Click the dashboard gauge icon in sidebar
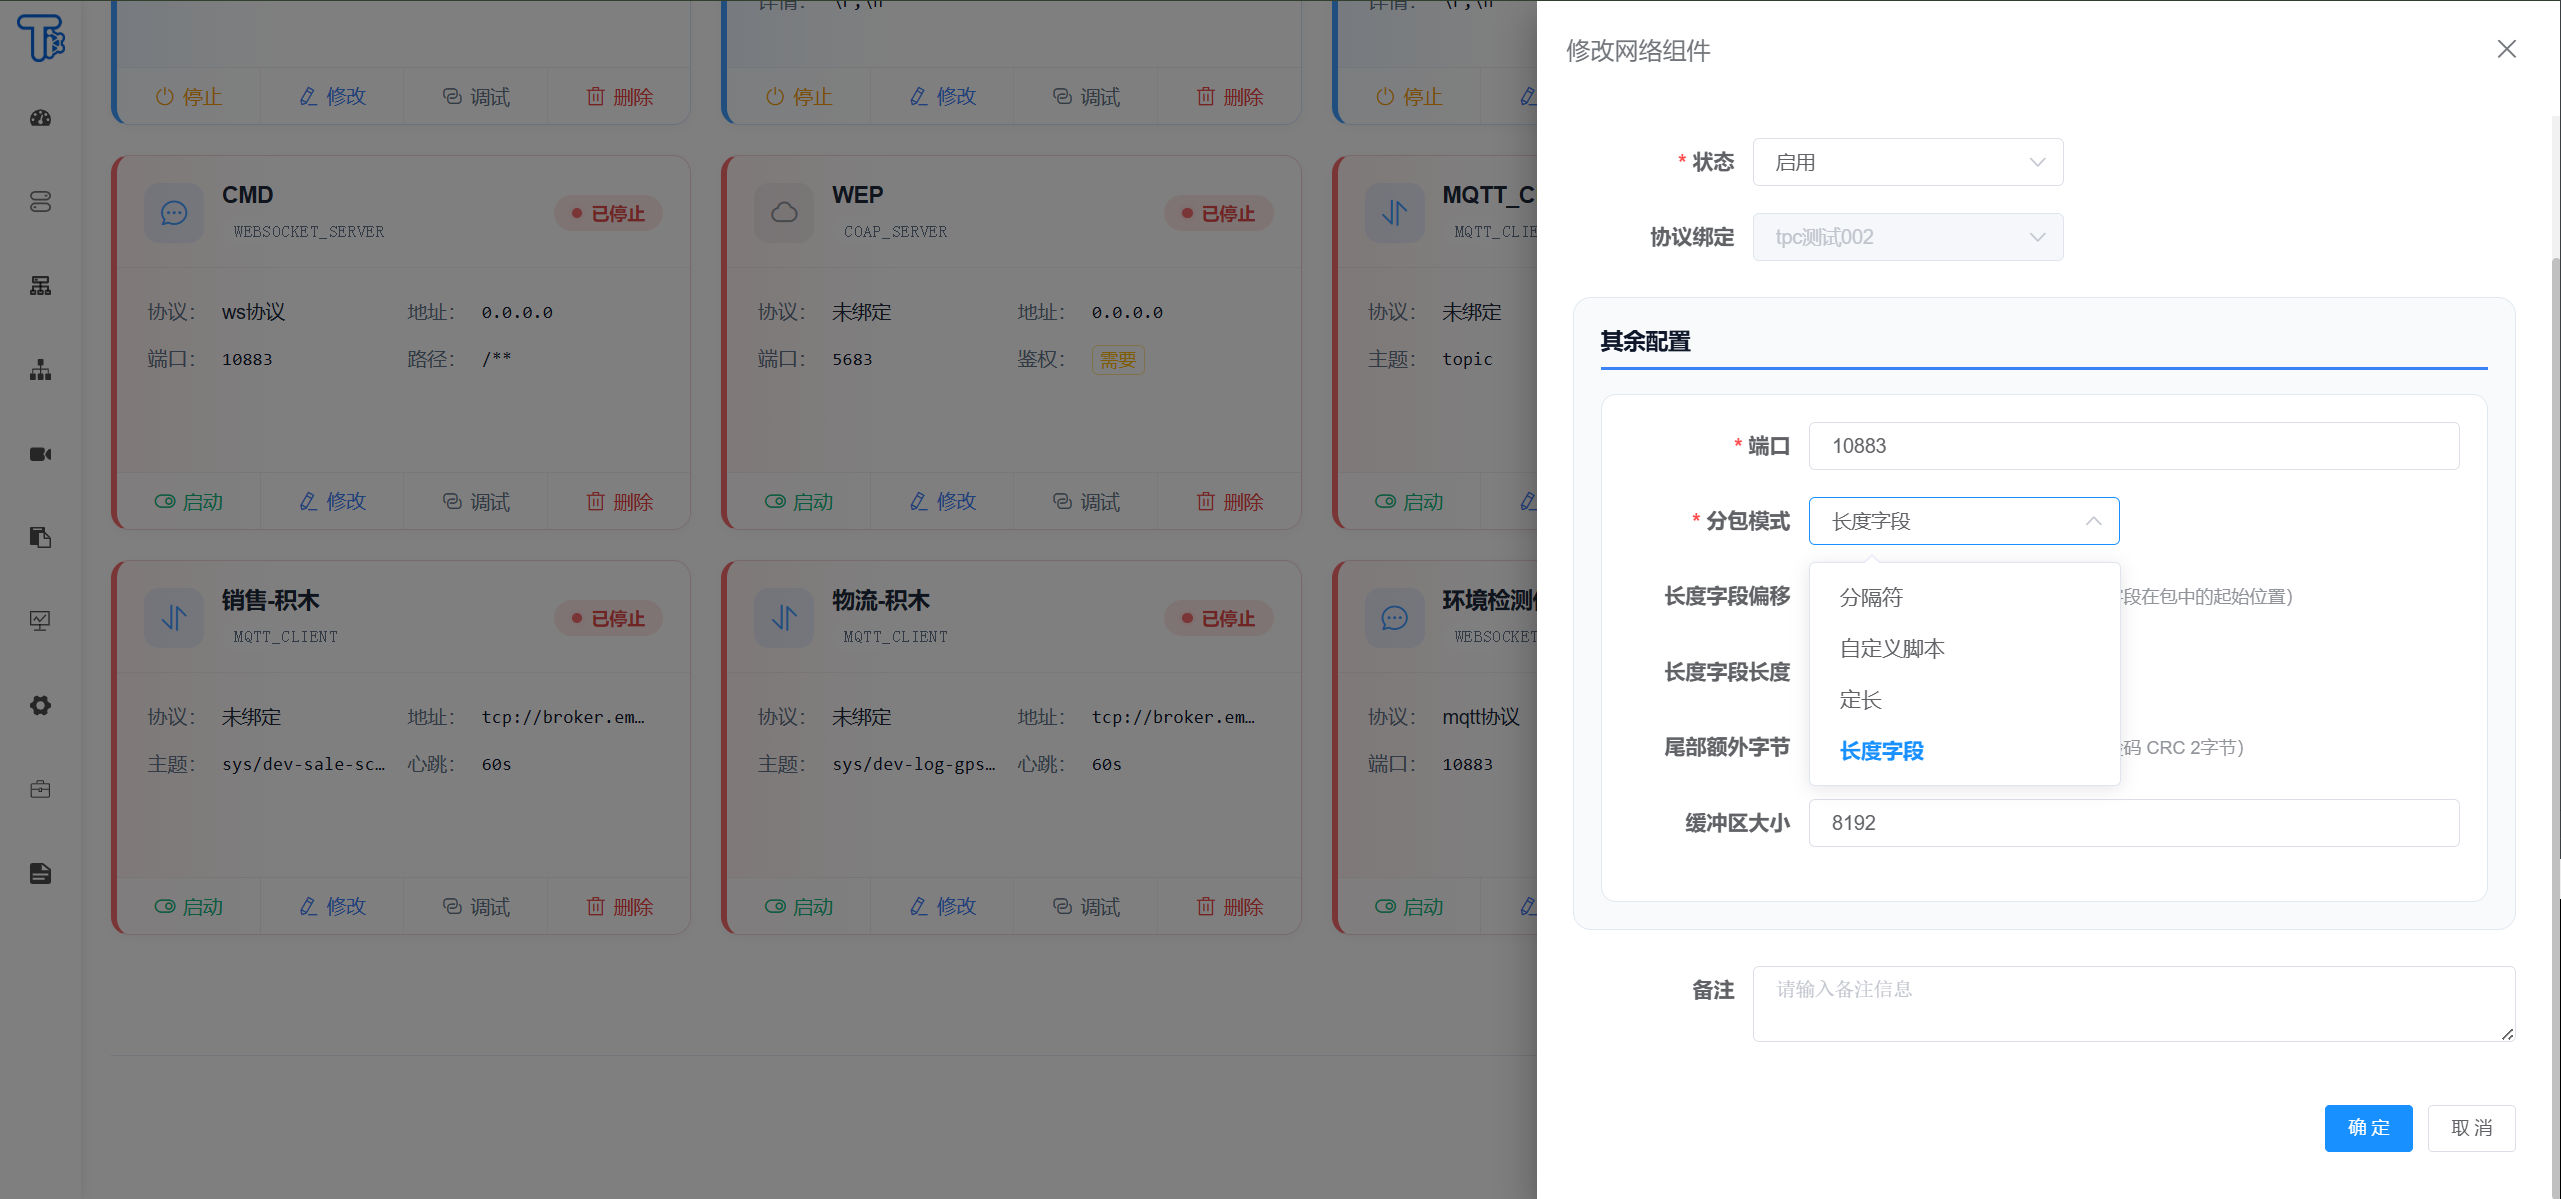The width and height of the screenshot is (2561, 1199). [40, 118]
